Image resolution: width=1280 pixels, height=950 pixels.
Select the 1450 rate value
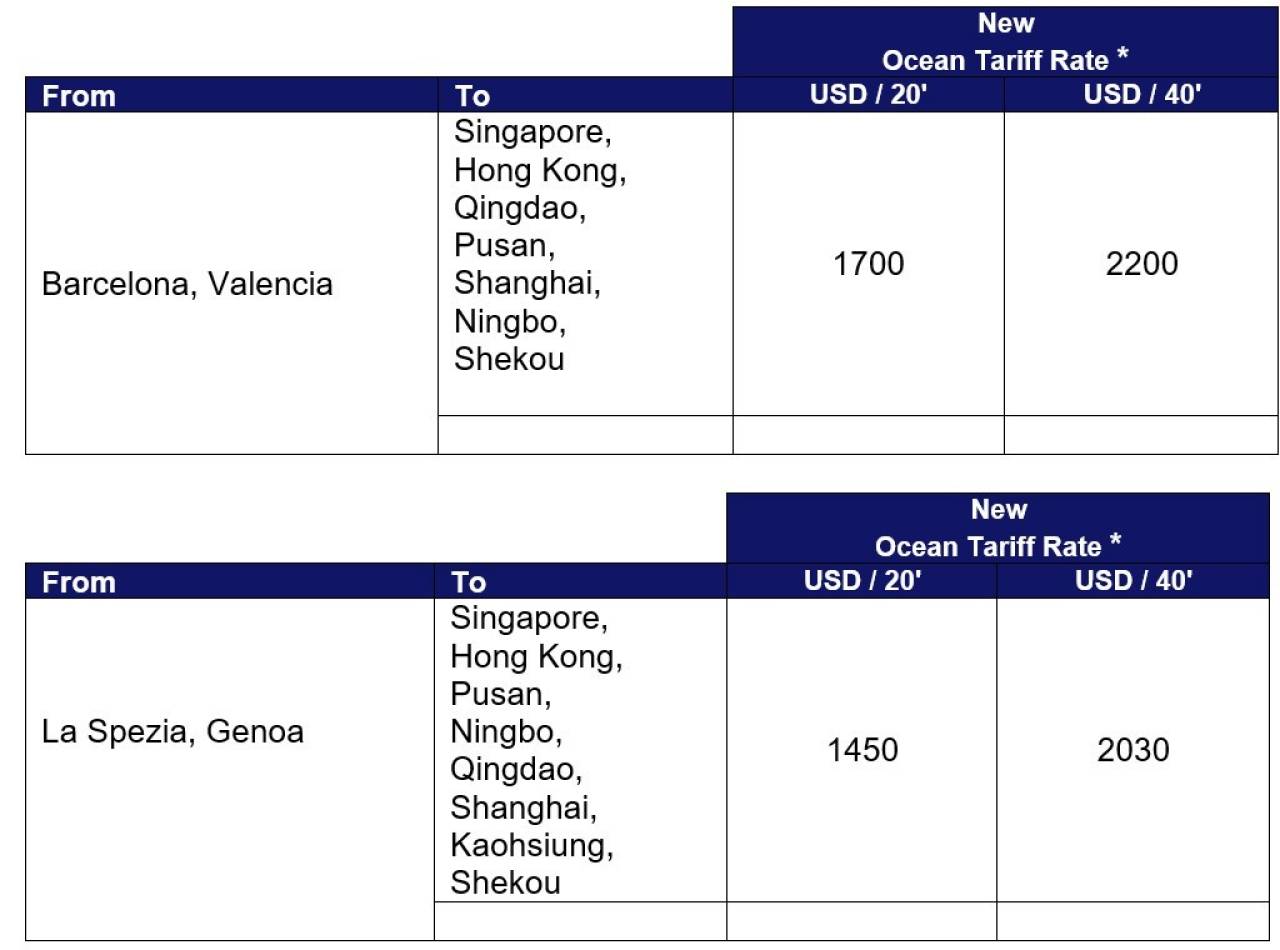pyautogui.click(x=862, y=750)
